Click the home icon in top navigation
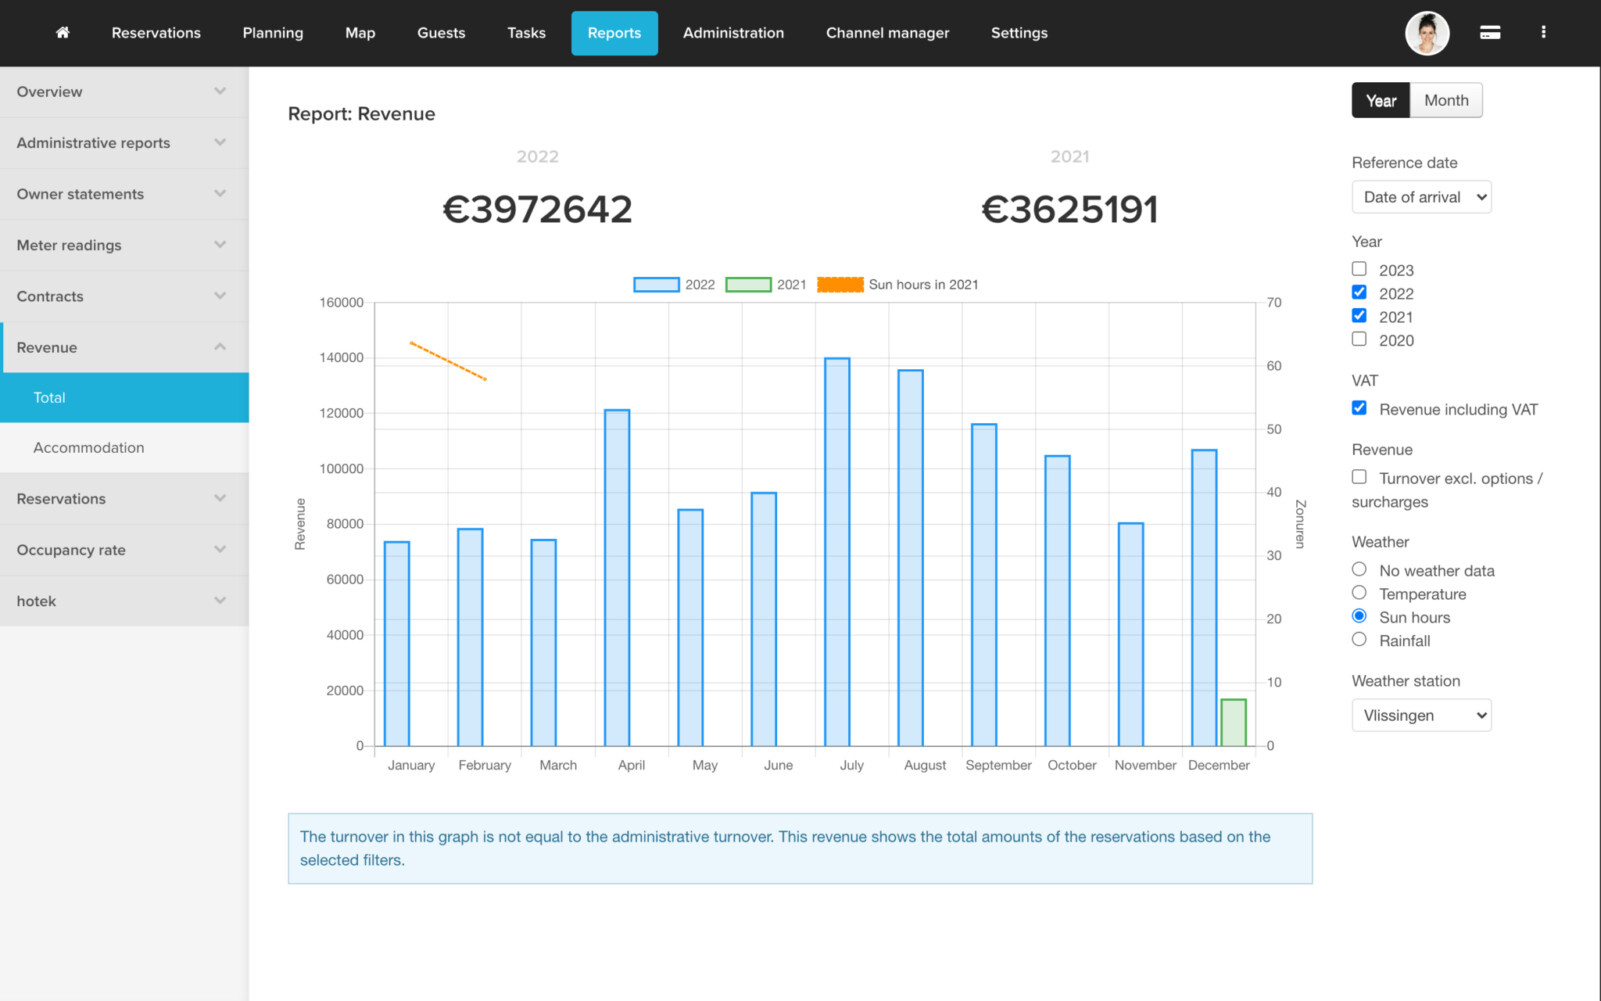1601x1001 pixels. (x=62, y=33)
